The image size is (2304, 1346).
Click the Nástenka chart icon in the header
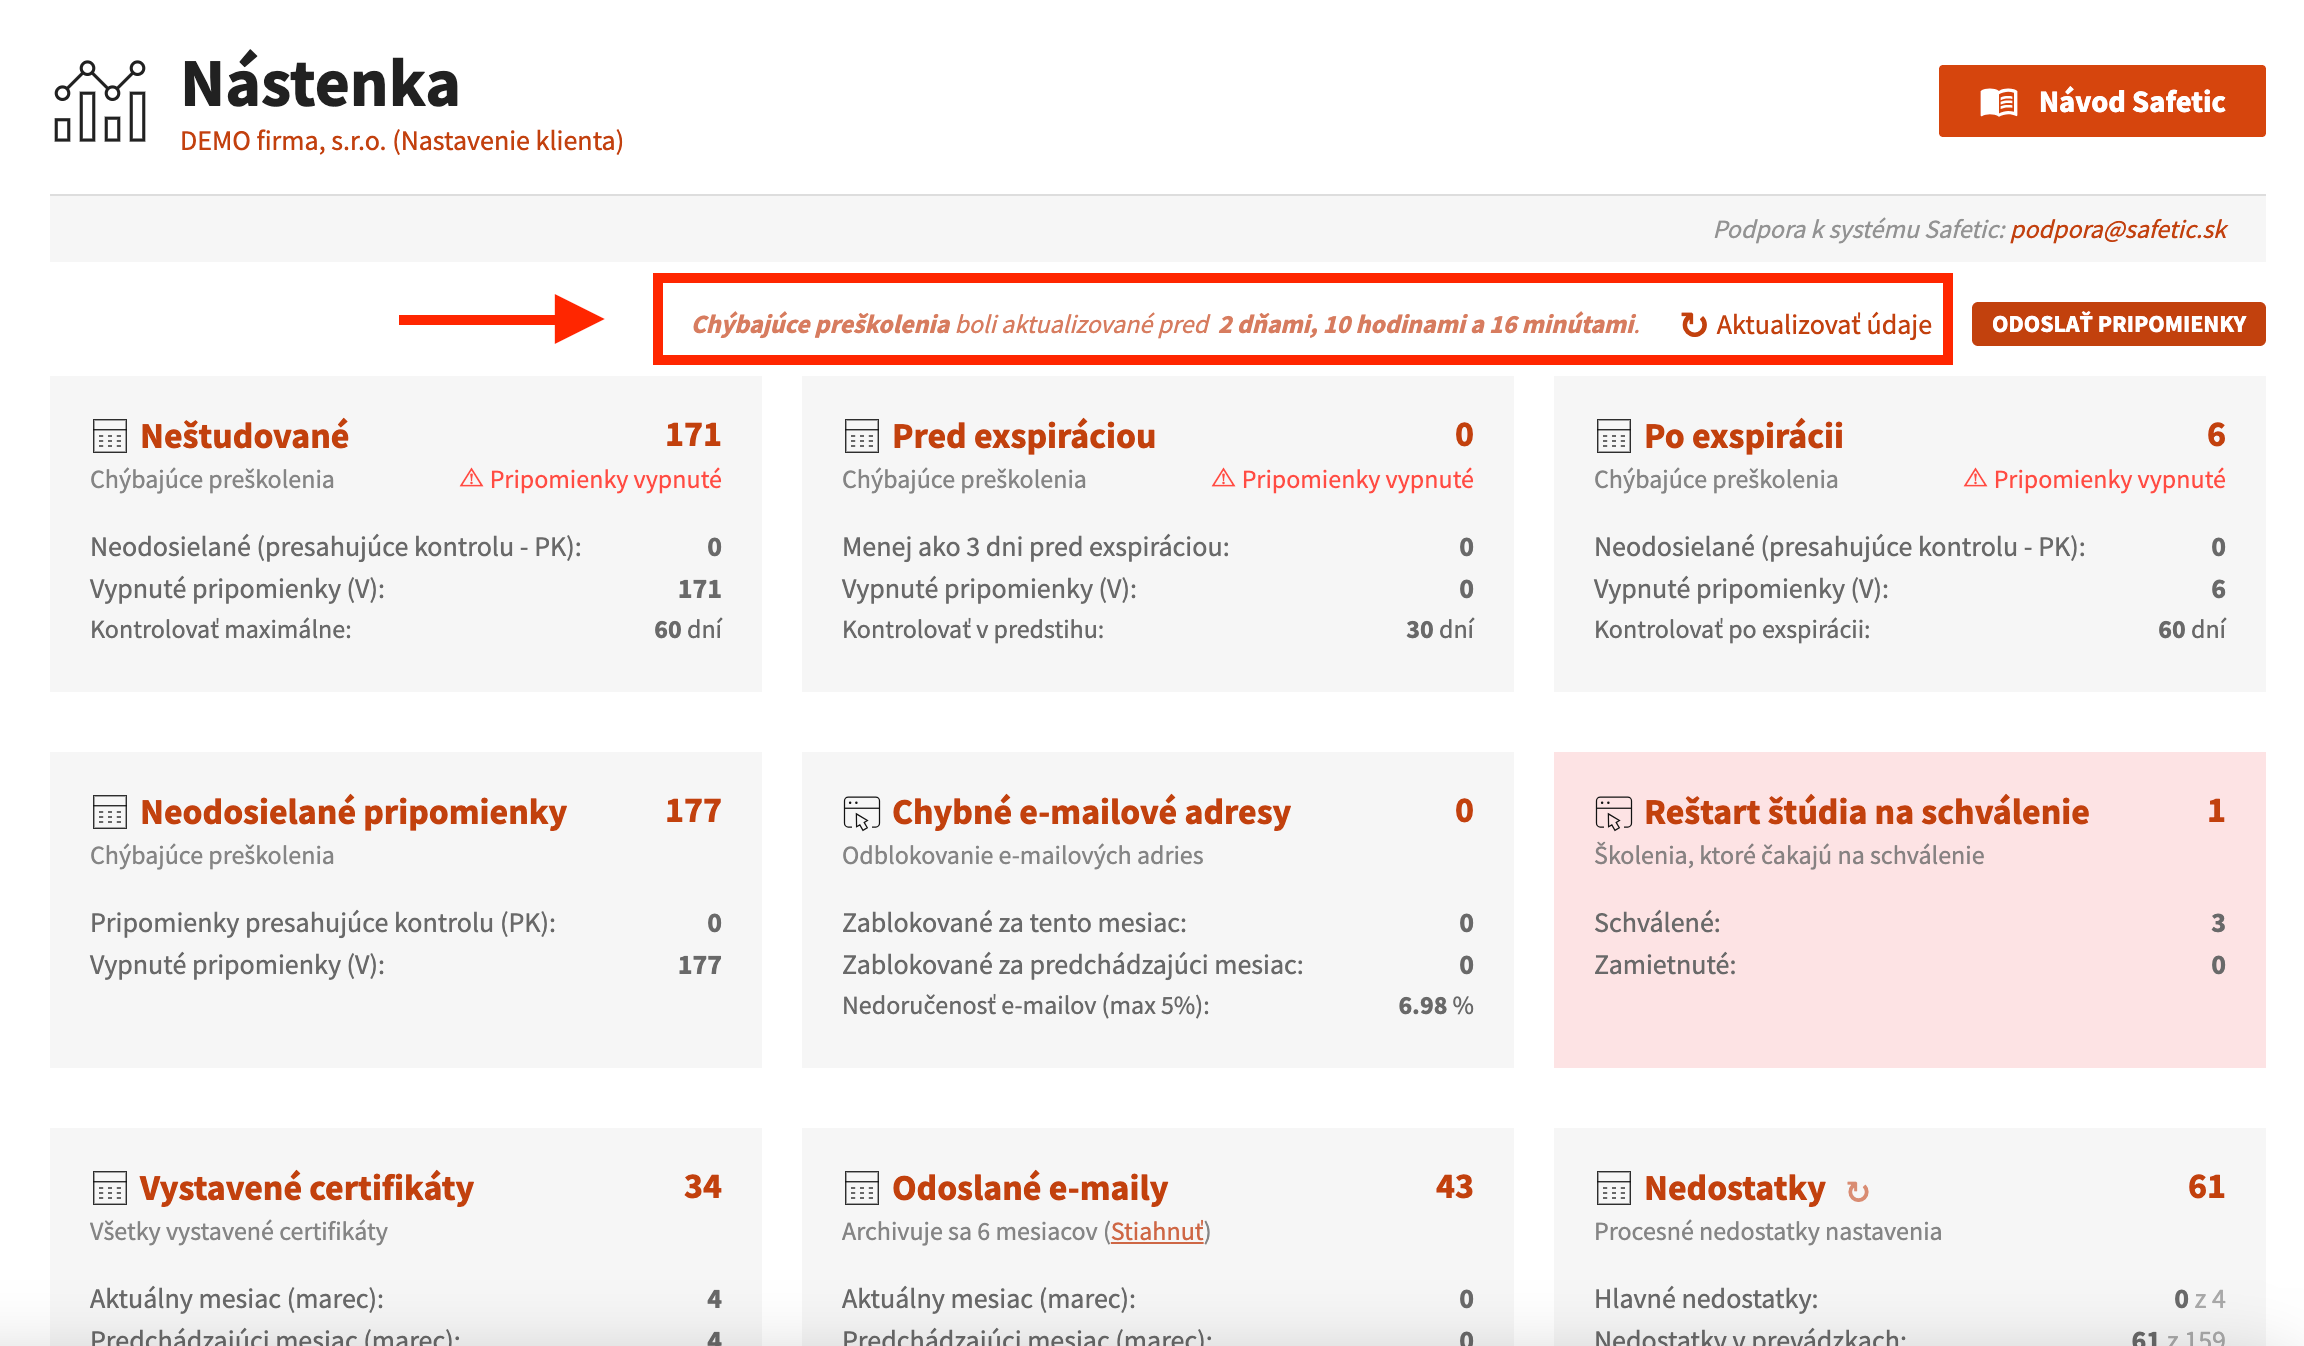click(x=100, y=101)
